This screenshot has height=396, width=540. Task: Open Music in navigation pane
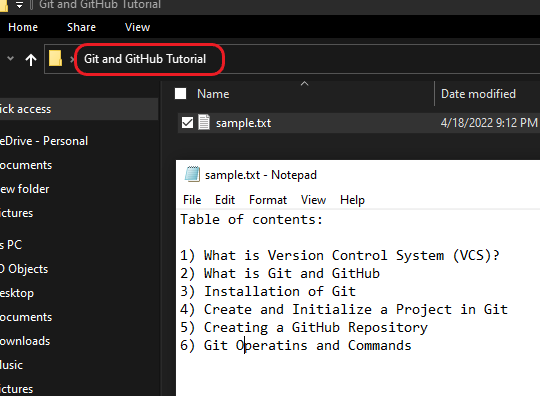pos(11,365)
